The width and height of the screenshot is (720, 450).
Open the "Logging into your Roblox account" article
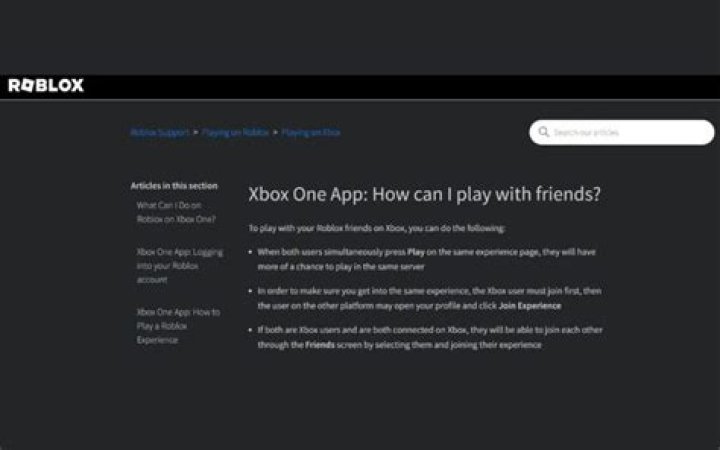click(x=180, y=266)
